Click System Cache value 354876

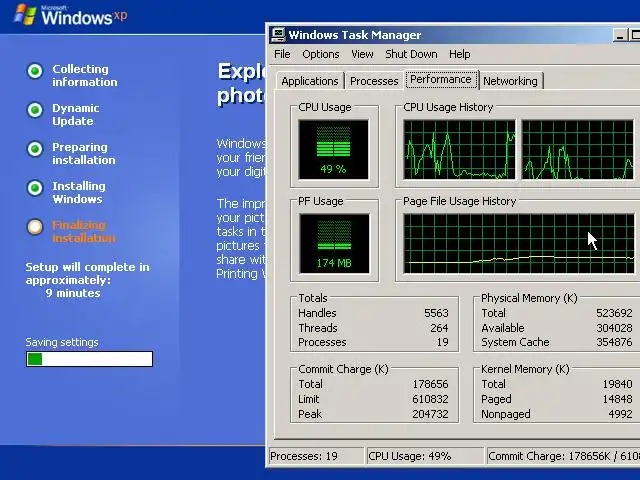[x=614, y=342]
